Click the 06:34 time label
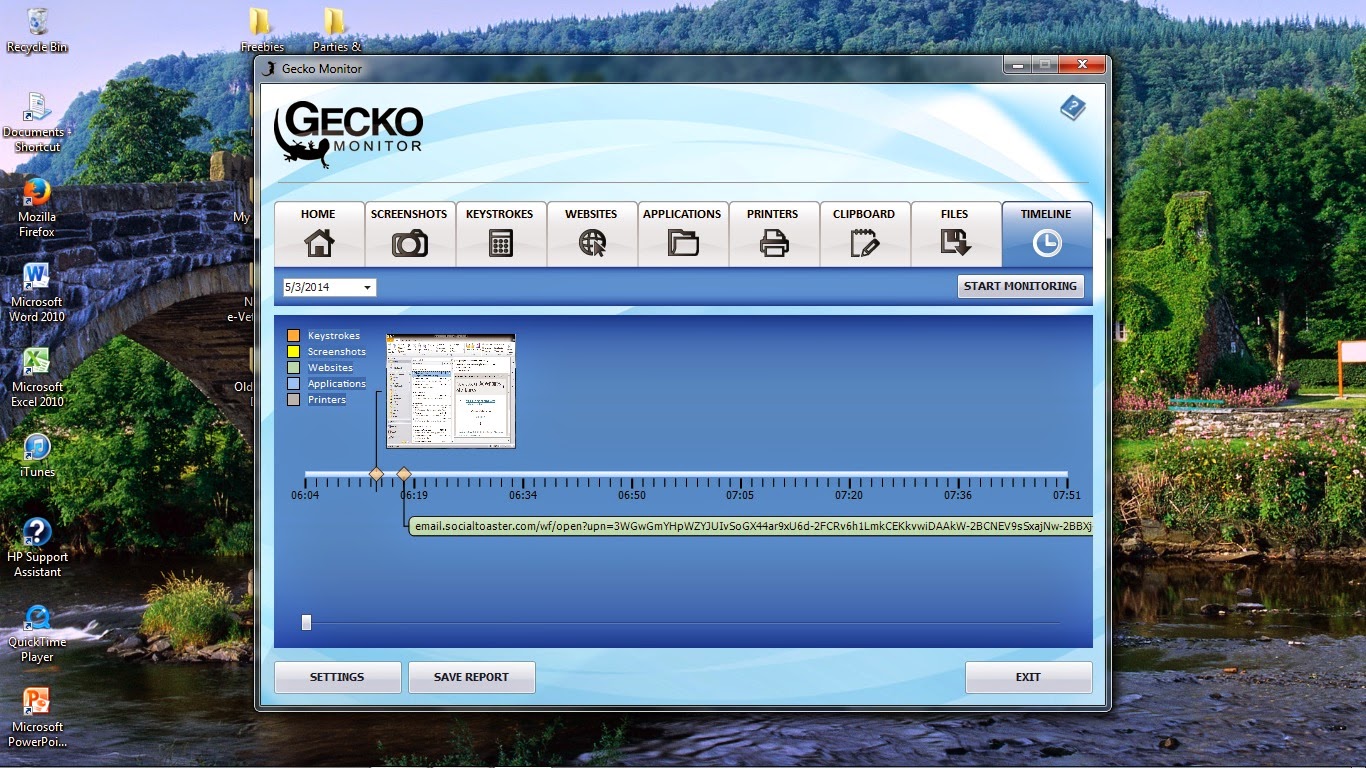This screenshot has height=768, width=1366. 523,495
